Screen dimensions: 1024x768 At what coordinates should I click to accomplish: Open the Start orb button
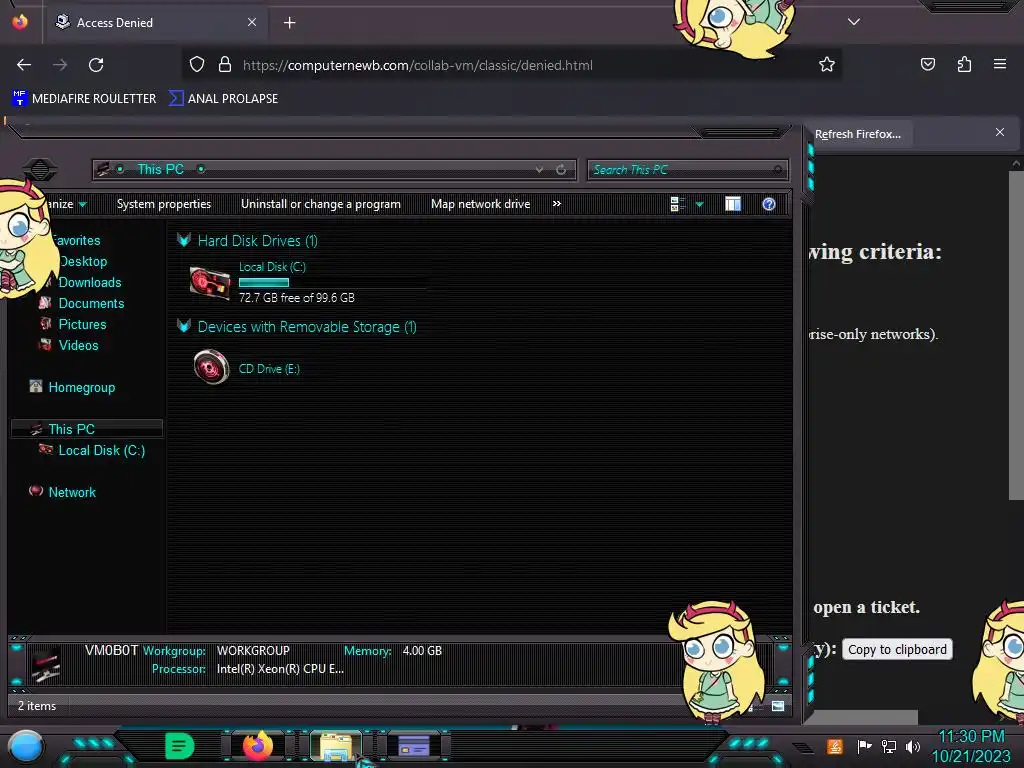25,748
